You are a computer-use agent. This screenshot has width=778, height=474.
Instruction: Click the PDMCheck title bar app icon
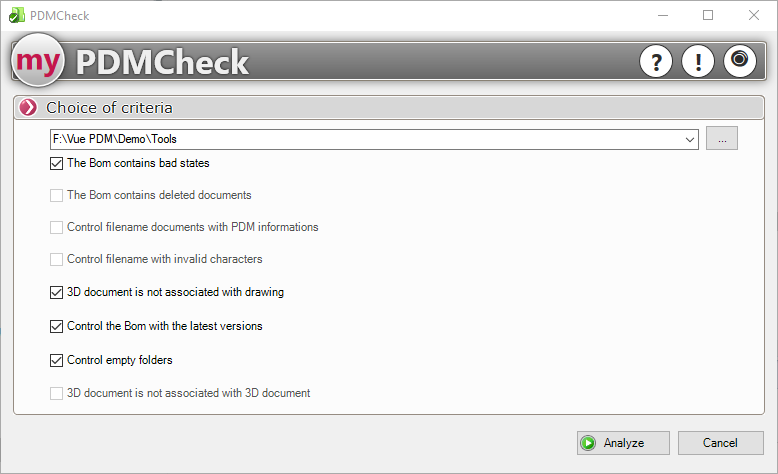click(x=16, y=15)
